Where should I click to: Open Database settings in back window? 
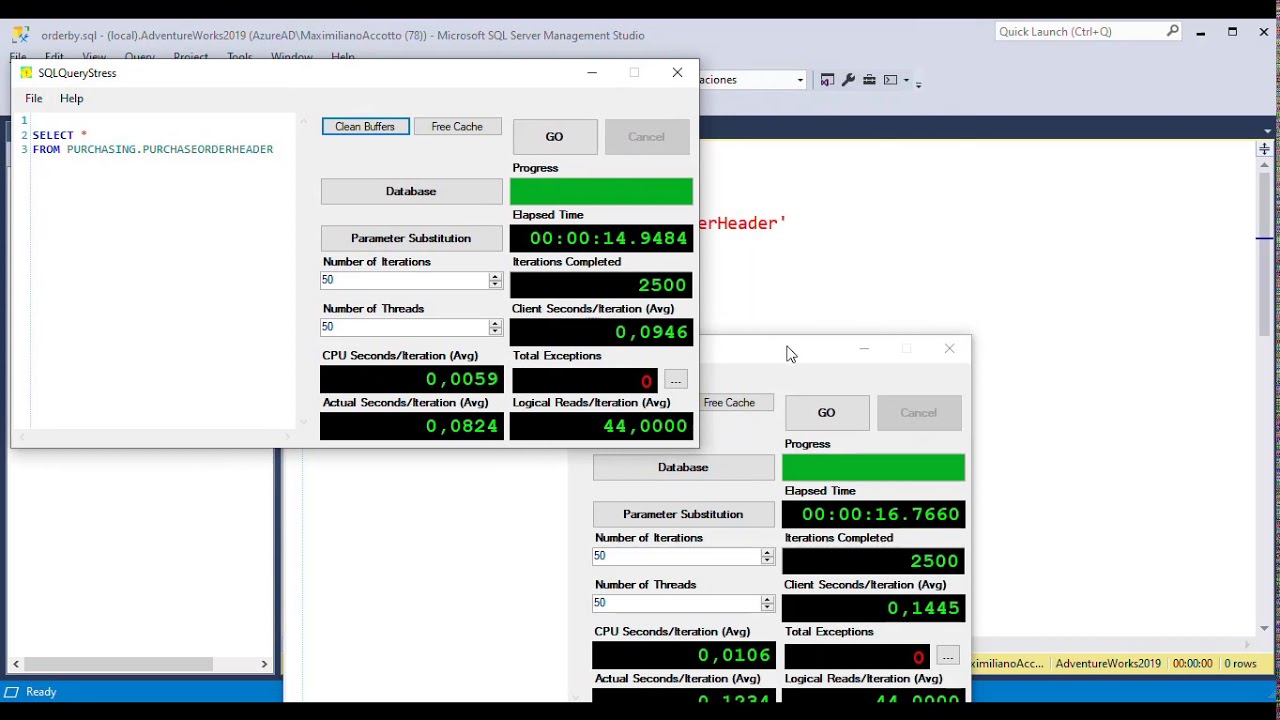tap(683, 467)
